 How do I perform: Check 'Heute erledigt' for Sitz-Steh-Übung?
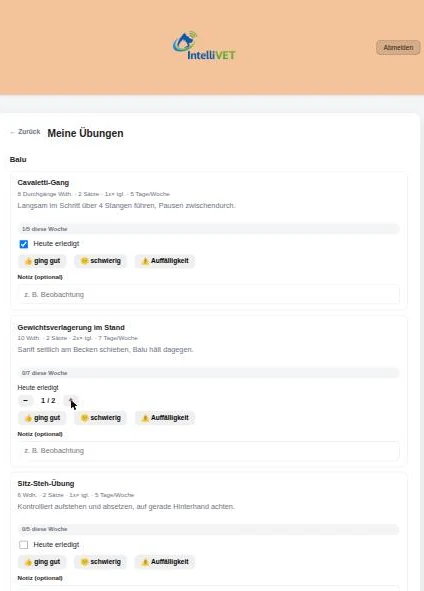pos(24,545)
